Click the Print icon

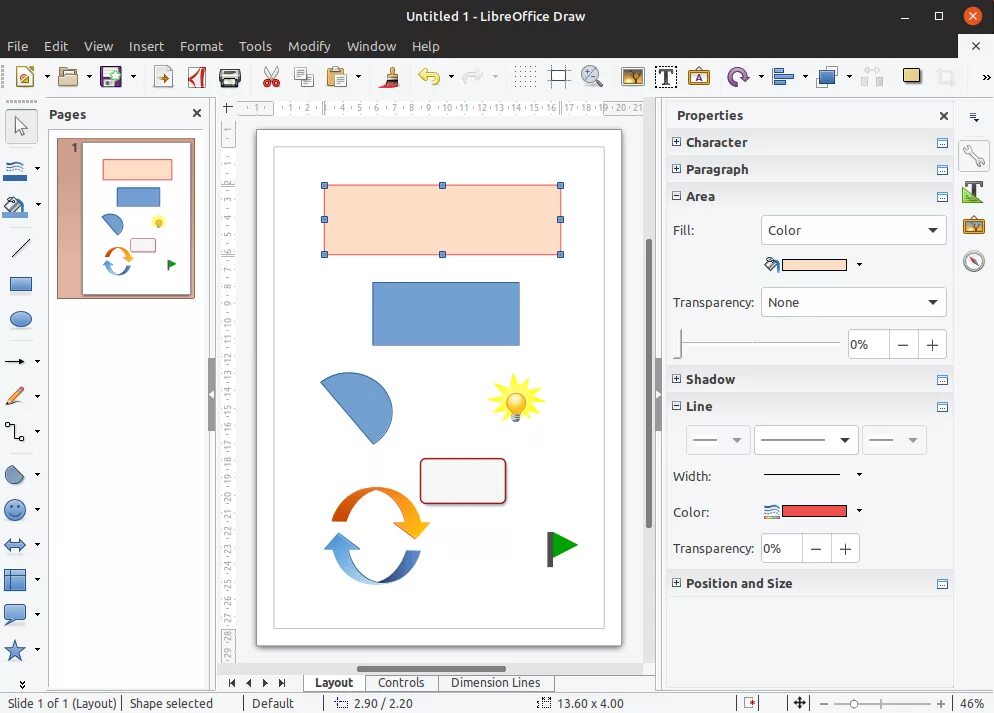pyautogui.click(x=229, y=77)
